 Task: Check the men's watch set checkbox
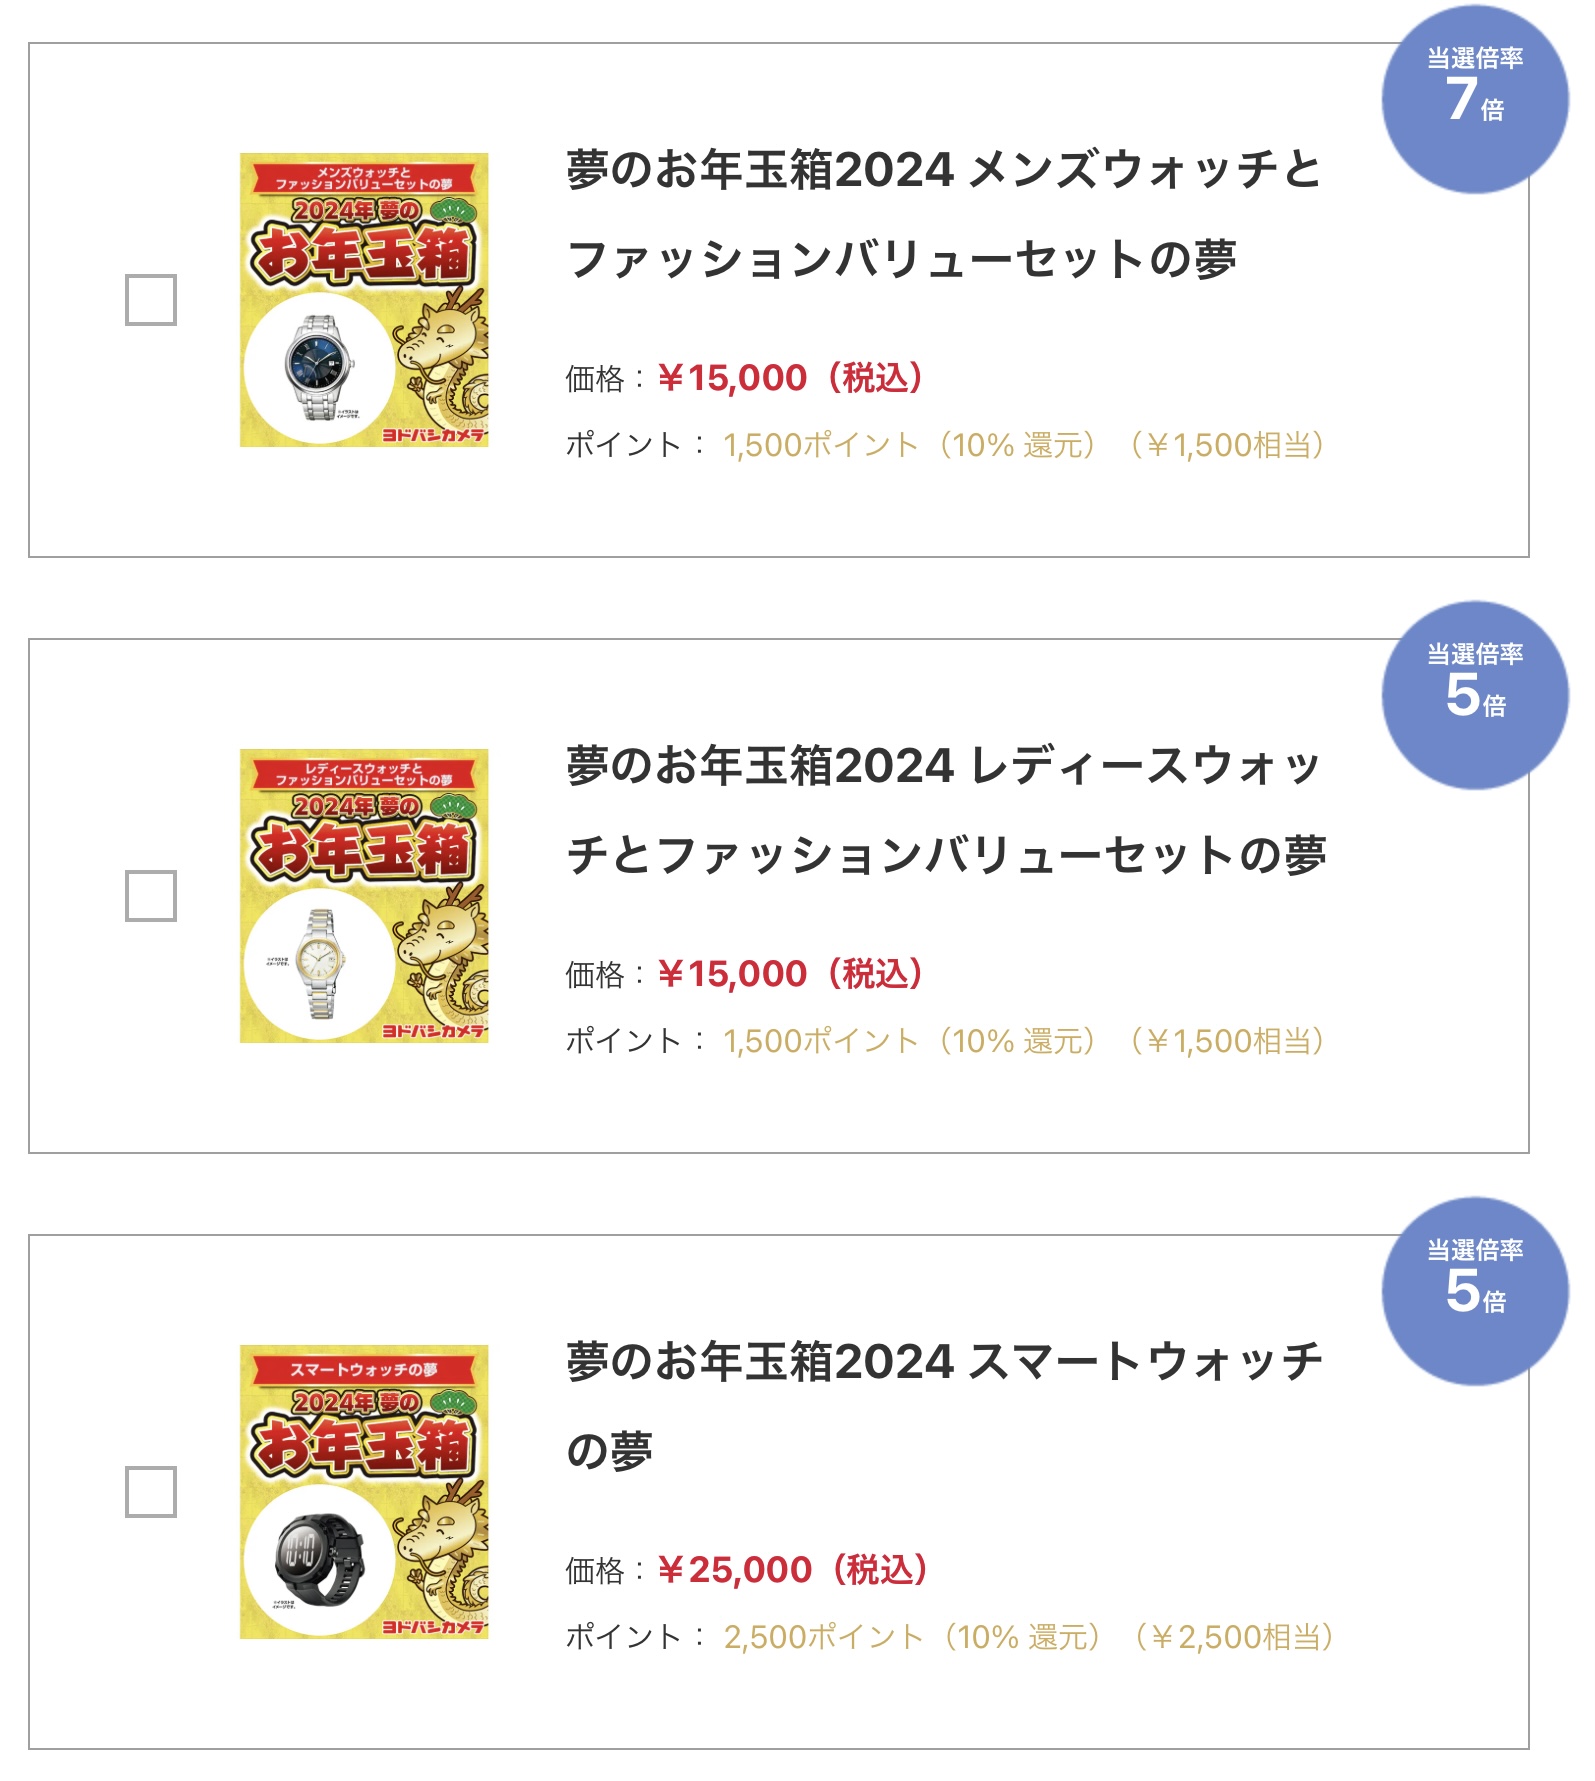151,300
